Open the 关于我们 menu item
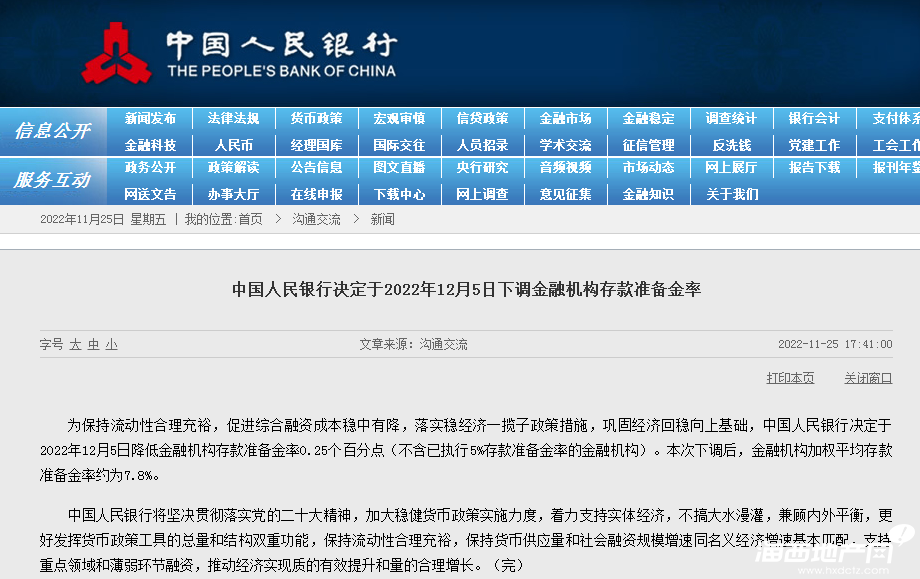Screen dimensions: 920x579 pyautogui.click(x=732, y=194)
